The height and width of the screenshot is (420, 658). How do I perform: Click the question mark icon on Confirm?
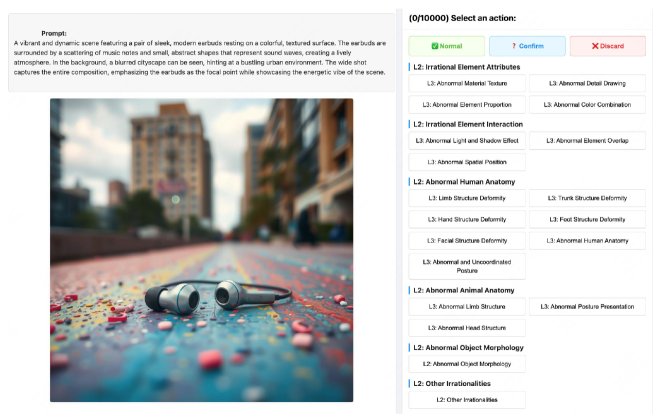pyautogui.click(x=514, y=46)
